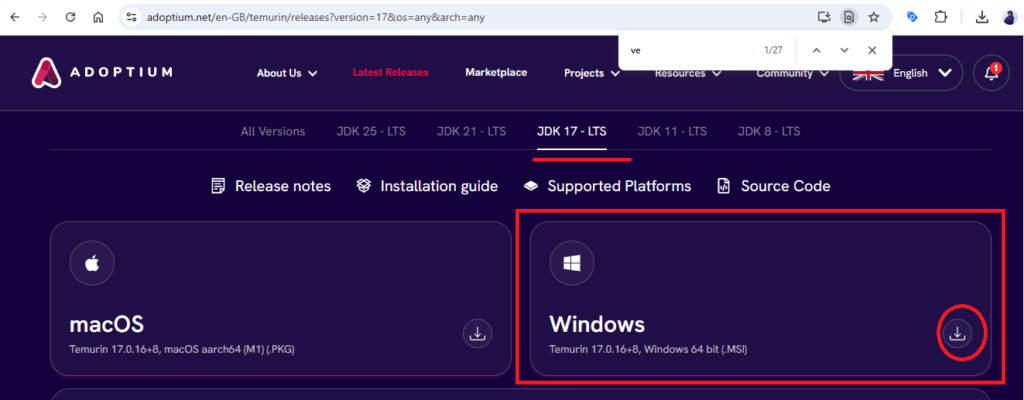Open the Marketplace page
The width and height of the screenshot is (1024, 400).
[x=496, y=73]
